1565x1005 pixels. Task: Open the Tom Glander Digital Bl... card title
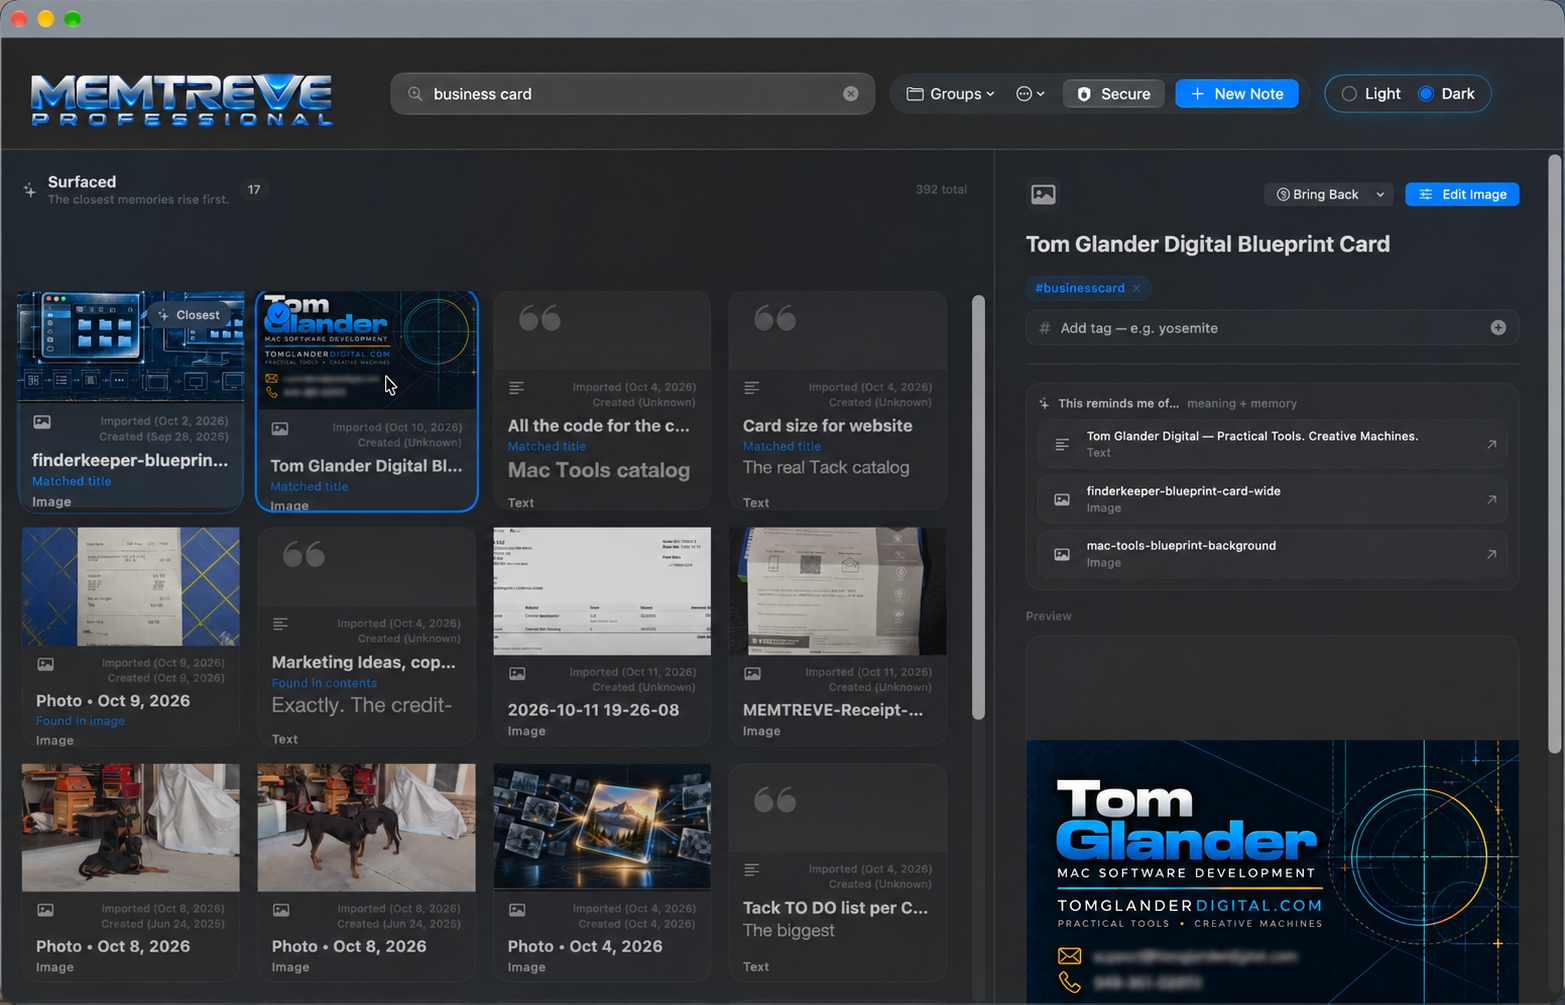coord(366,466)
